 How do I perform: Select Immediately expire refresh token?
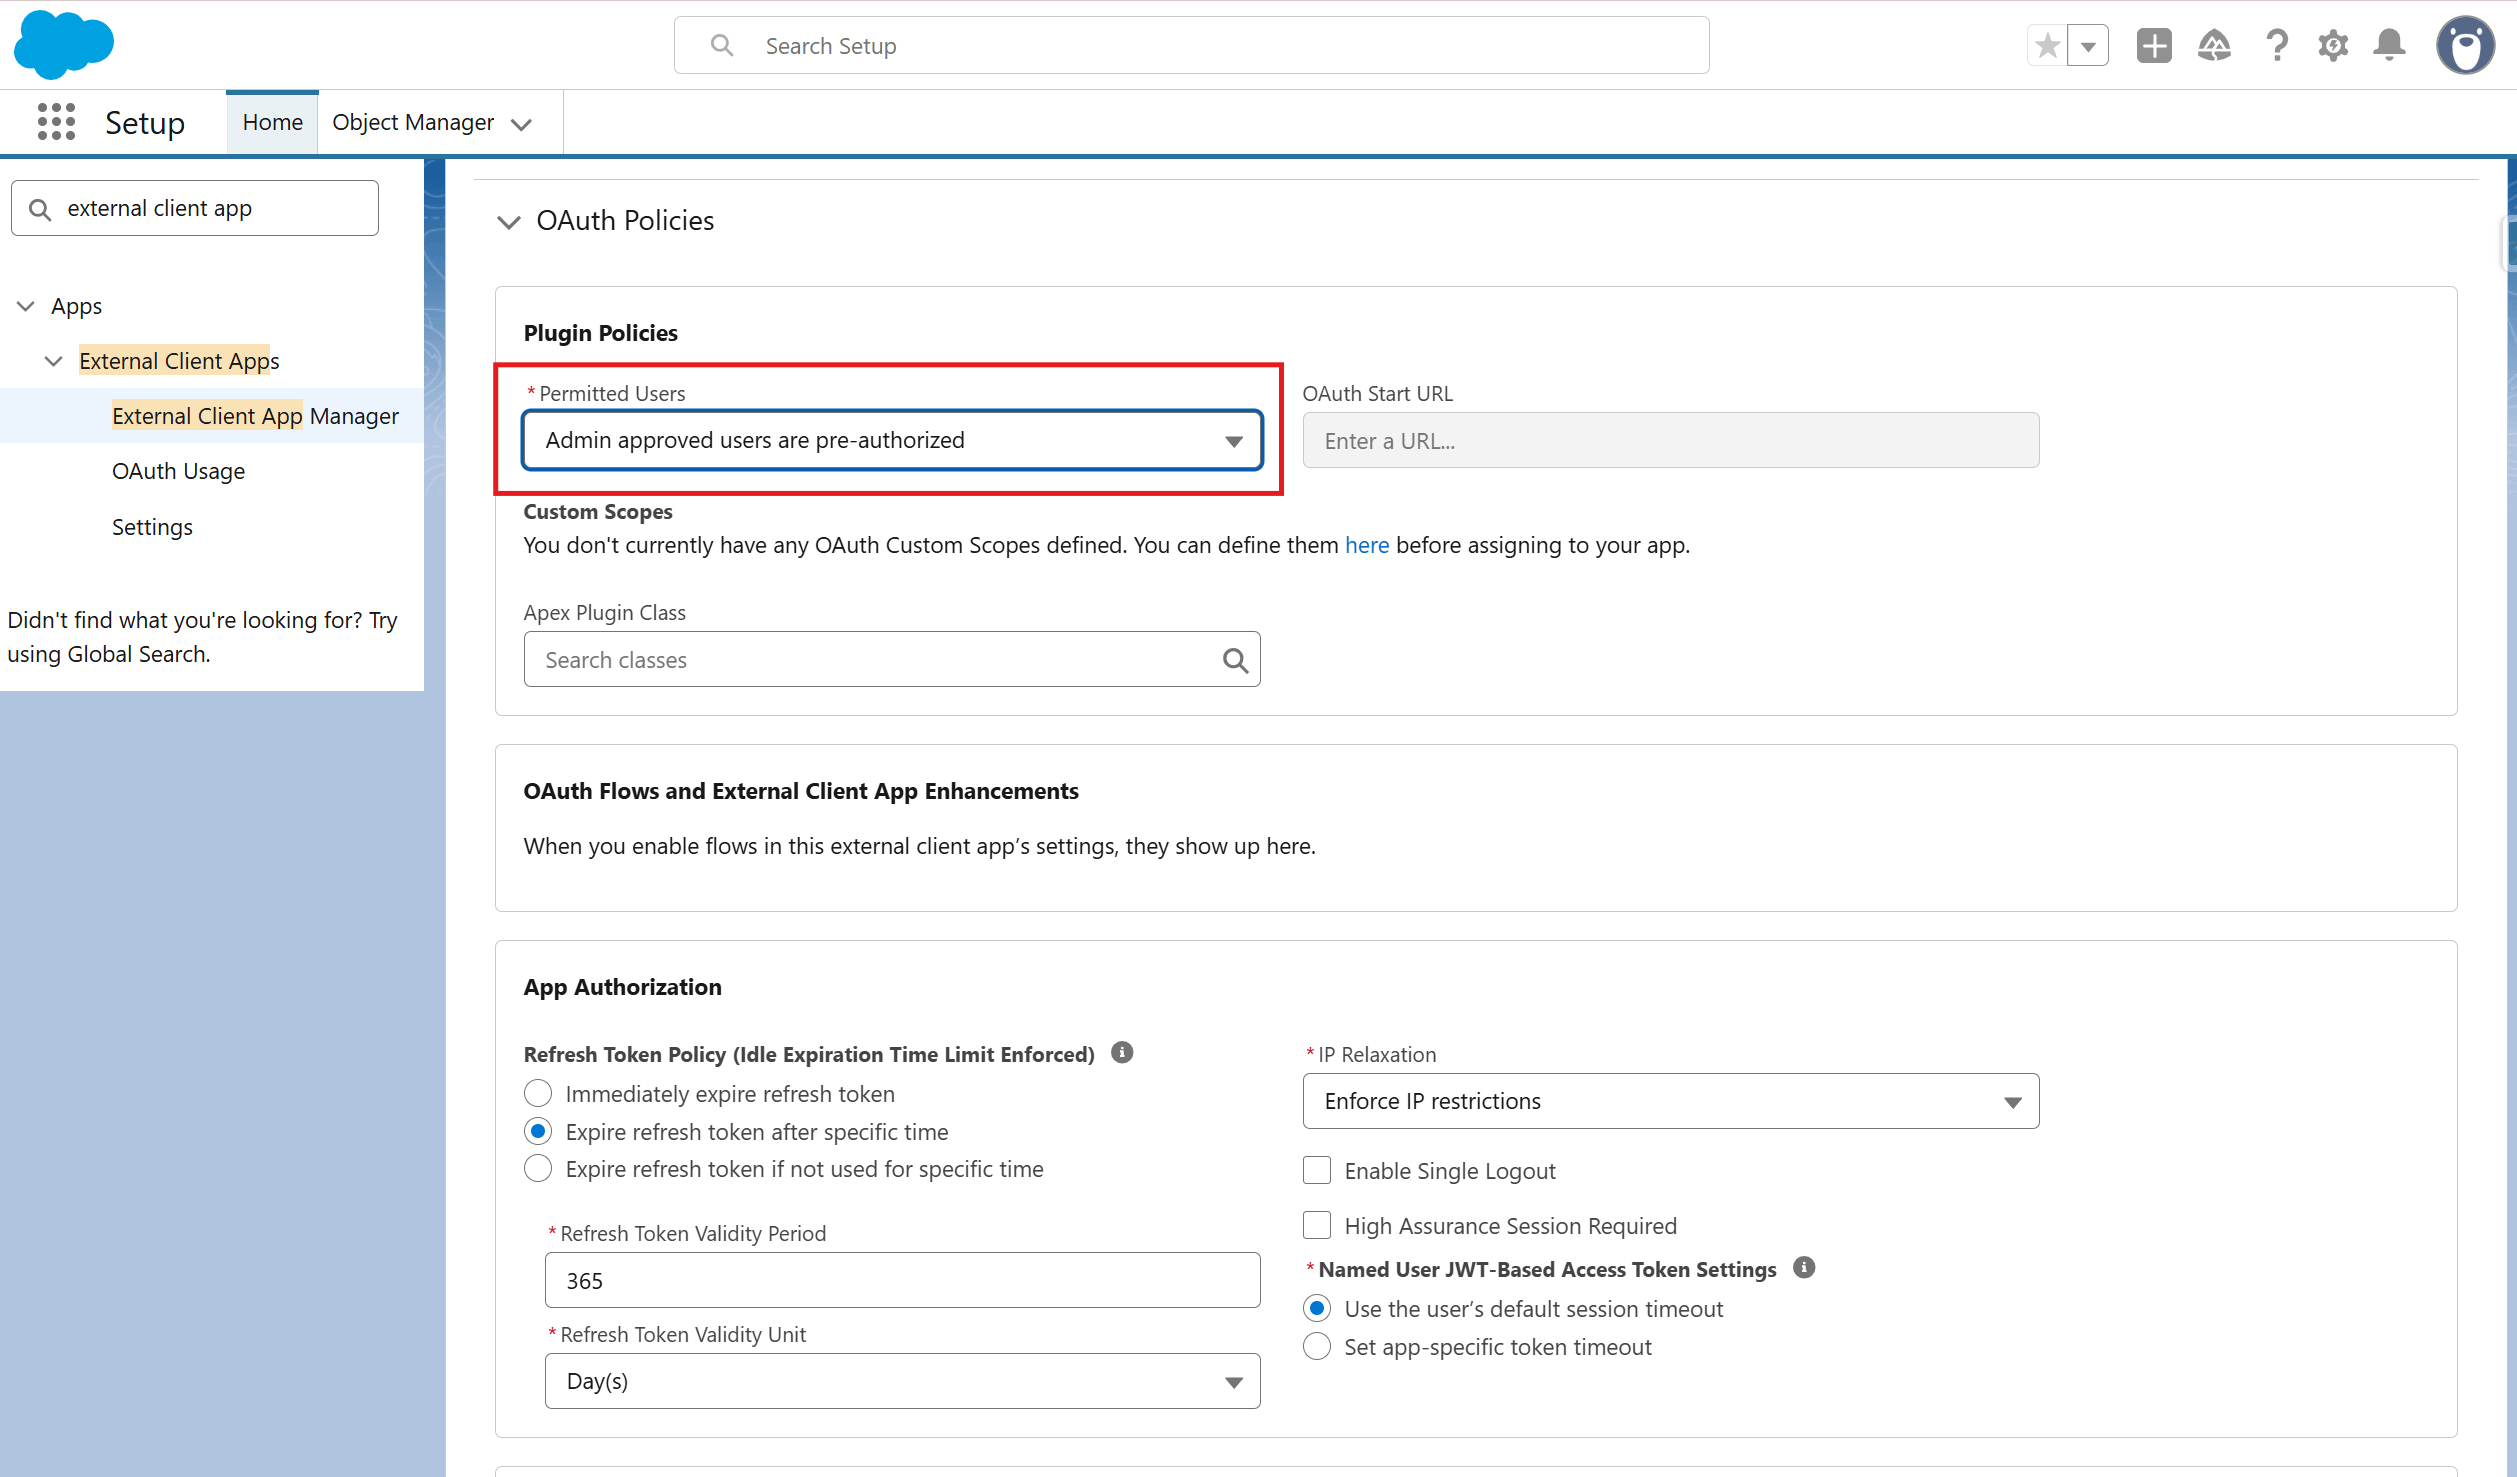[x=538, y=1093]
